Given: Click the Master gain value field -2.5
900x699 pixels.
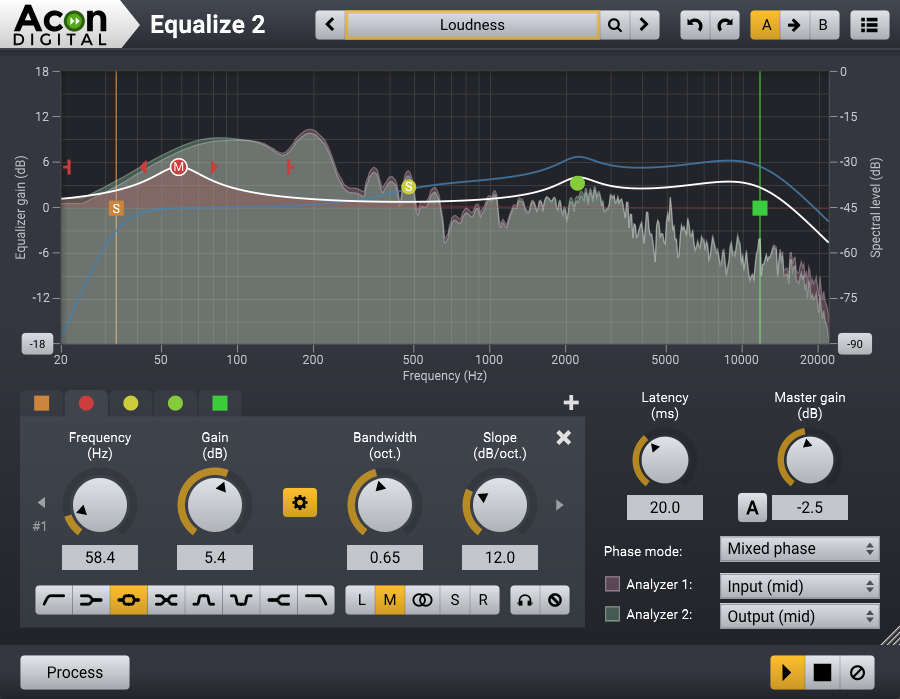Looking at the screenshot, I should click(809, 507).
